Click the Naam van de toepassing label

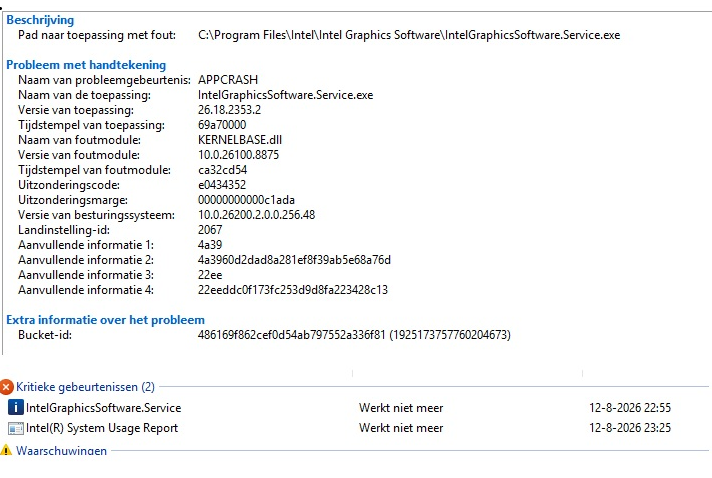(x=84, y=95)
